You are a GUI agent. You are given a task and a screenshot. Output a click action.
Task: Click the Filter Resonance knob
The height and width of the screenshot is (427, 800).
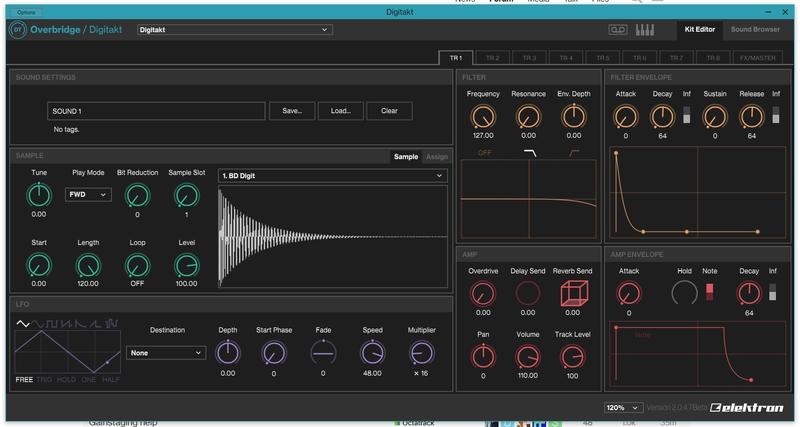click(528, 117)
